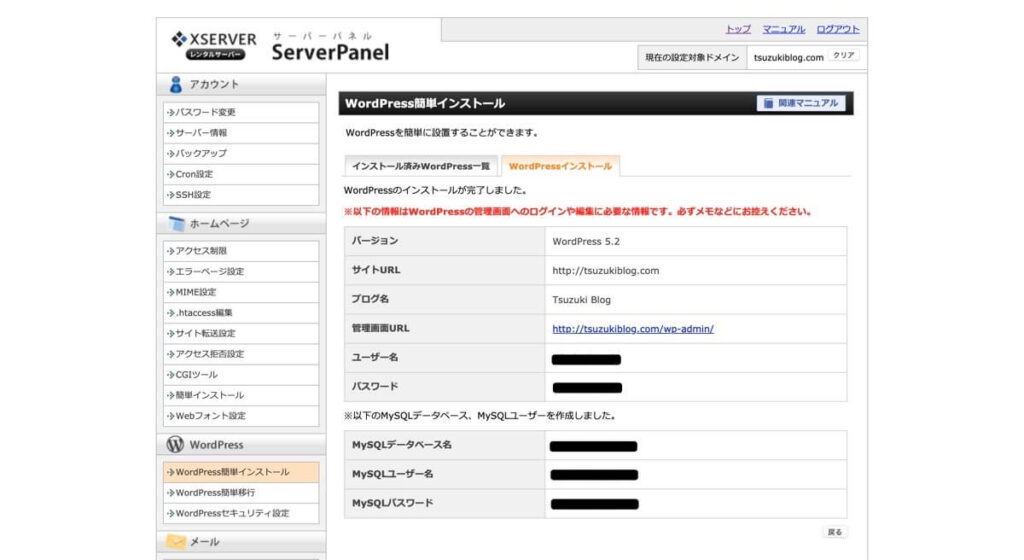Click the tsuzukiblog.com current domain text
The image size is (1024, 560).
[x=788, y=57]
